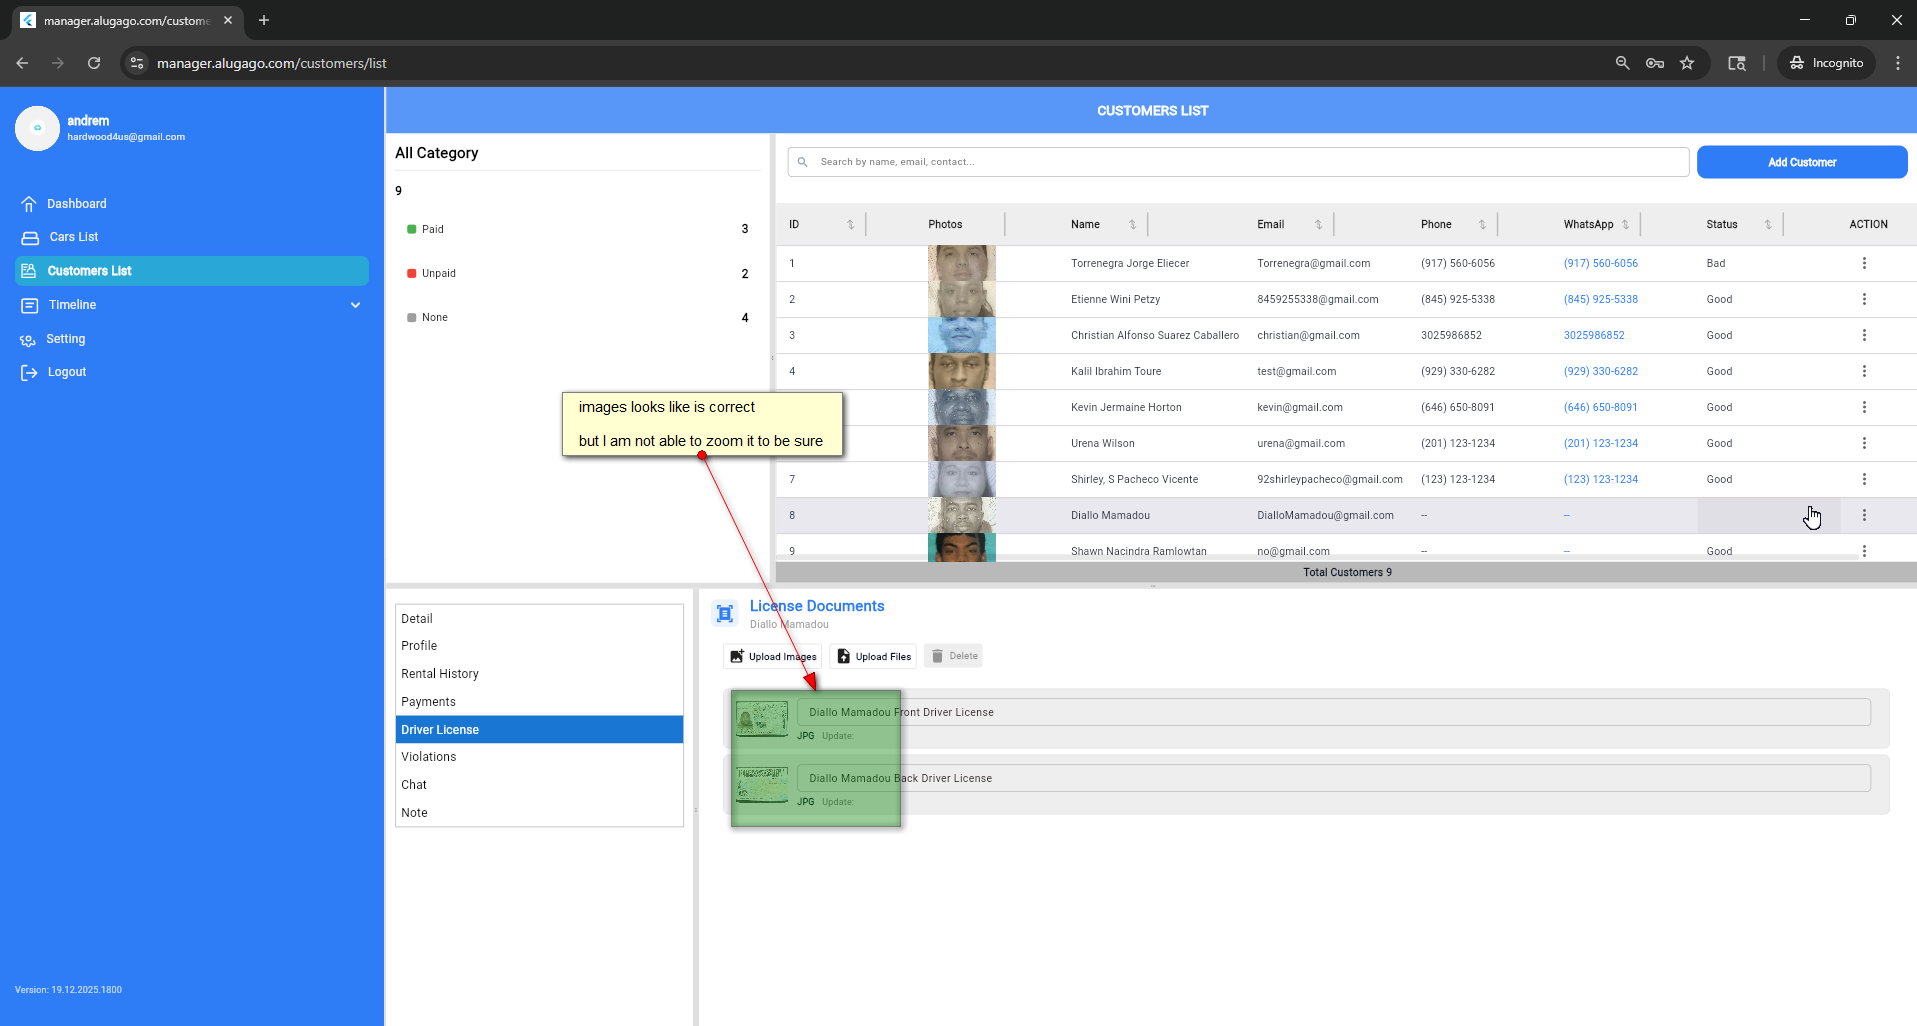Bookmark this page with star icon
The width and height of the screenshot is (1917, 1026).
pos(1687,63)
